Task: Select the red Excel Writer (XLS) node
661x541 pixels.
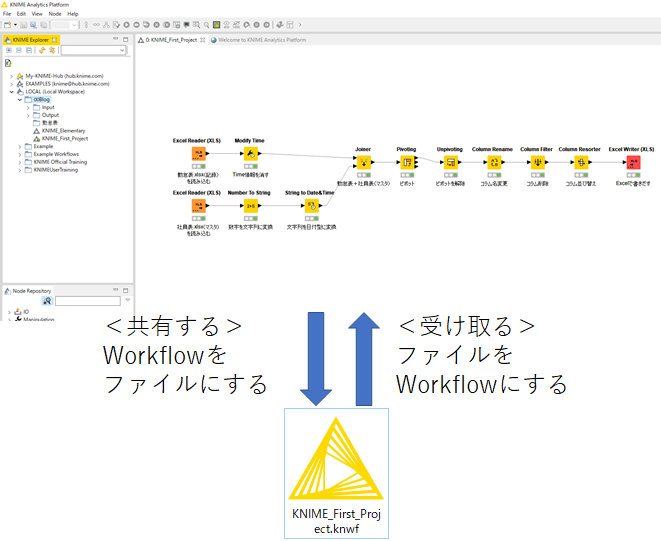Action: [633, 162]
